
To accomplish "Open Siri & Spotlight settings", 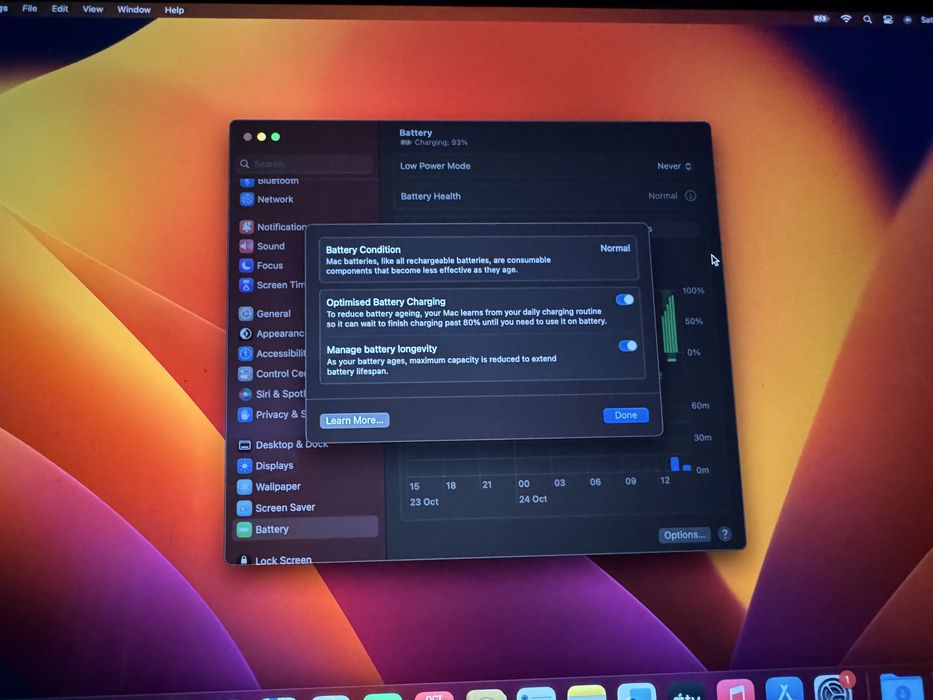I will tap(271, 394).
